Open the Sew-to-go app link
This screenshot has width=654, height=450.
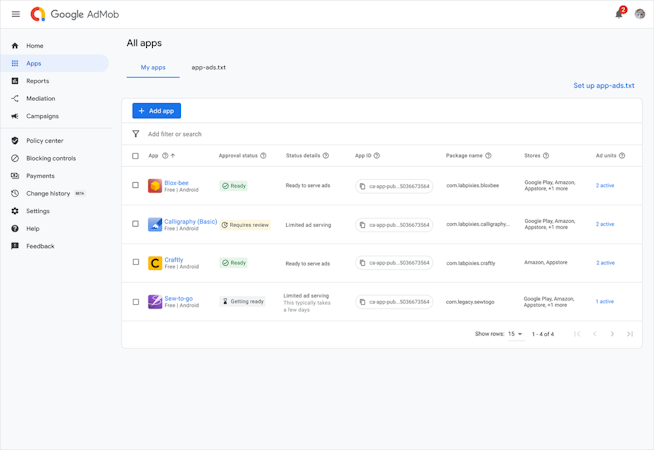(179, 299)
